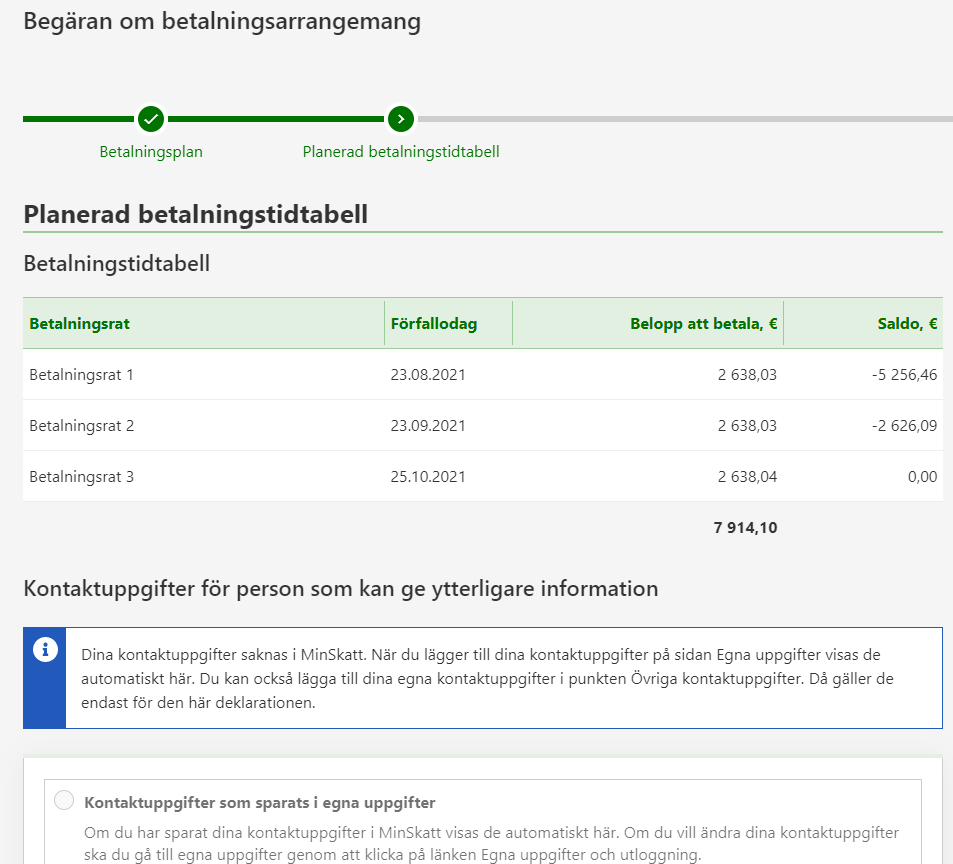Click the due date 23.08.2021
Image resolution: width=953 pixels, height=864 pixels.
(x=428, y=375)
